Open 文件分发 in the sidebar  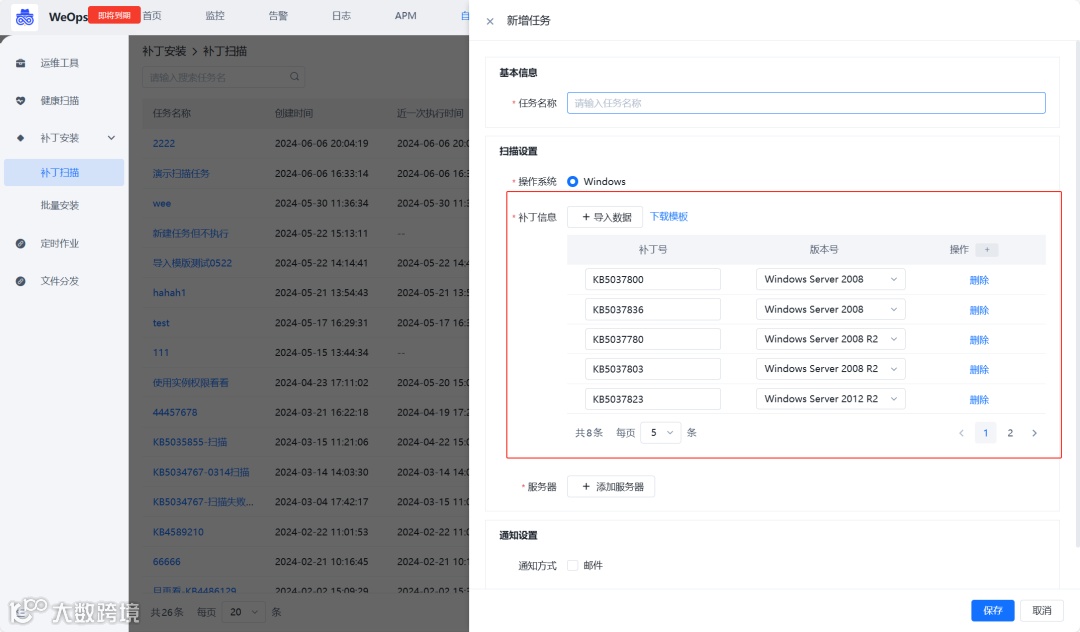click(x=59, y=281)
